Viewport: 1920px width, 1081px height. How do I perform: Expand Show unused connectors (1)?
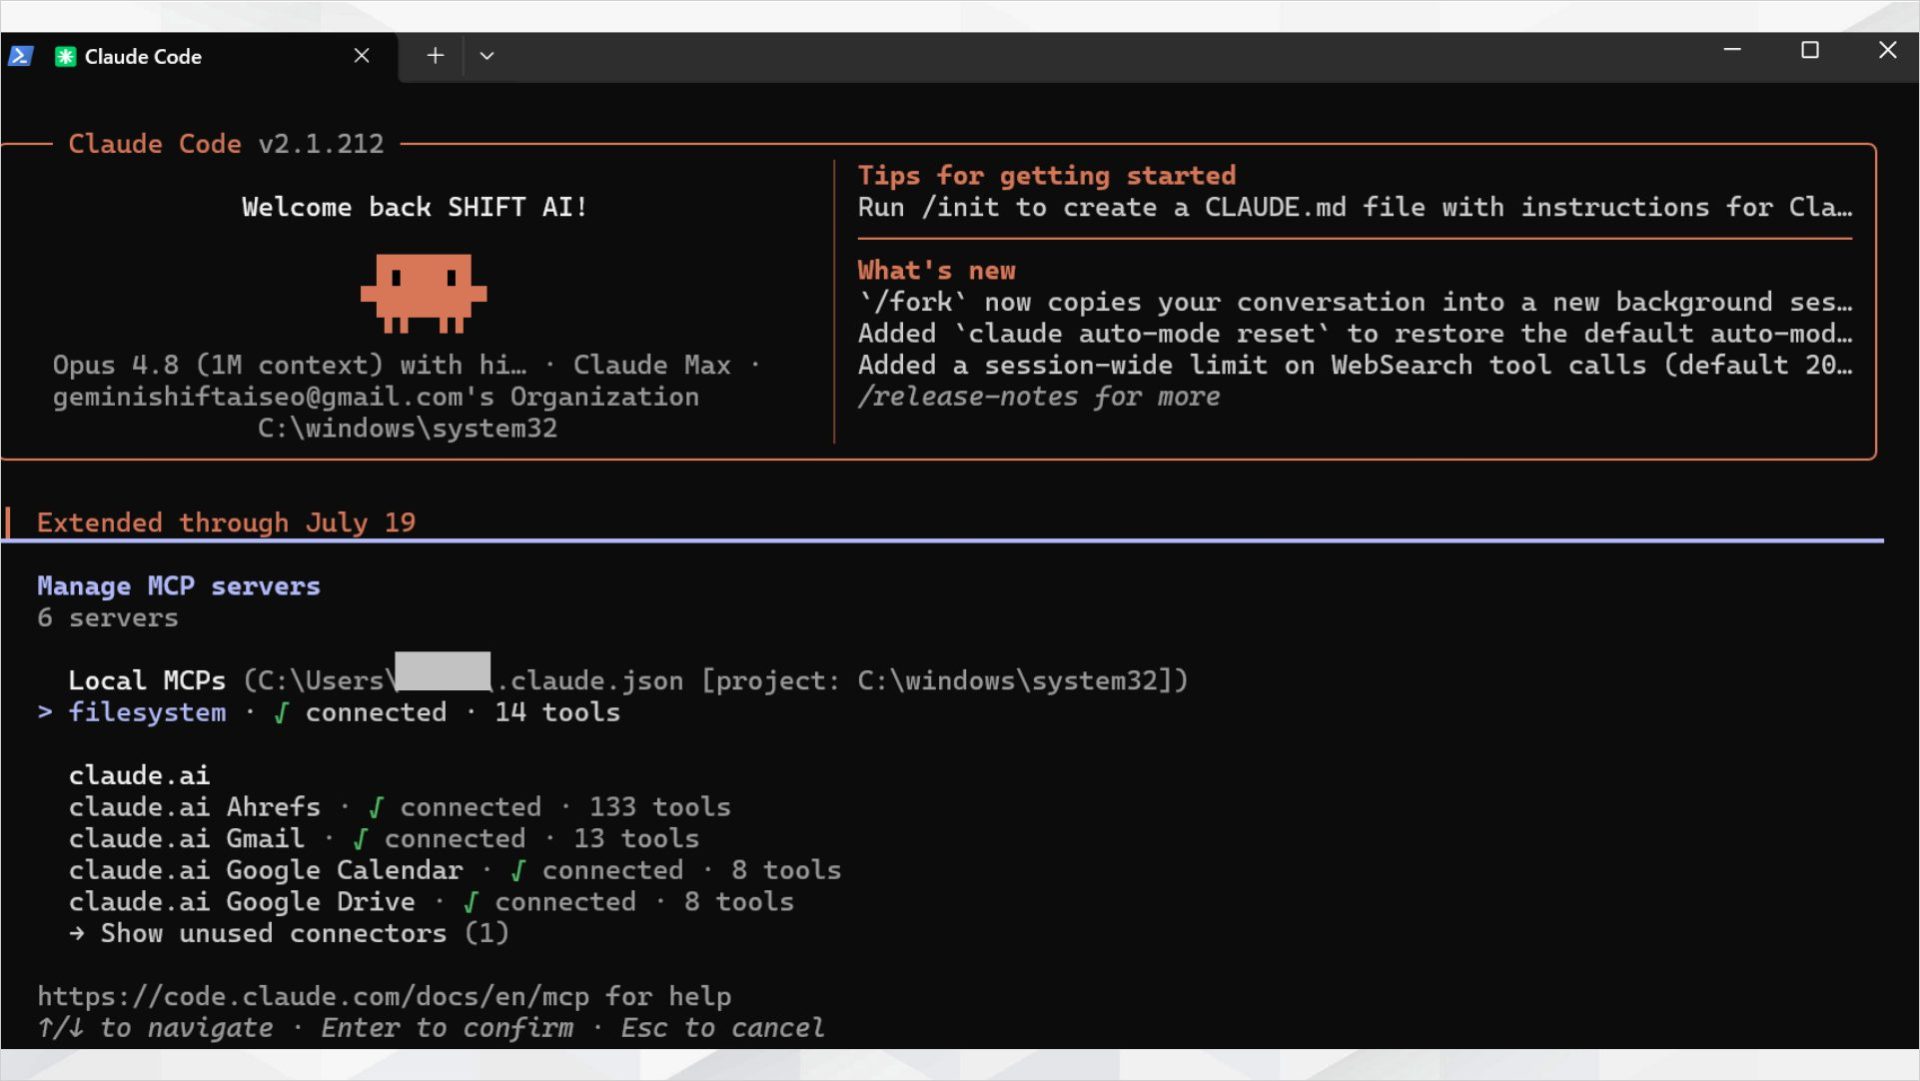(x=289, y=934)
